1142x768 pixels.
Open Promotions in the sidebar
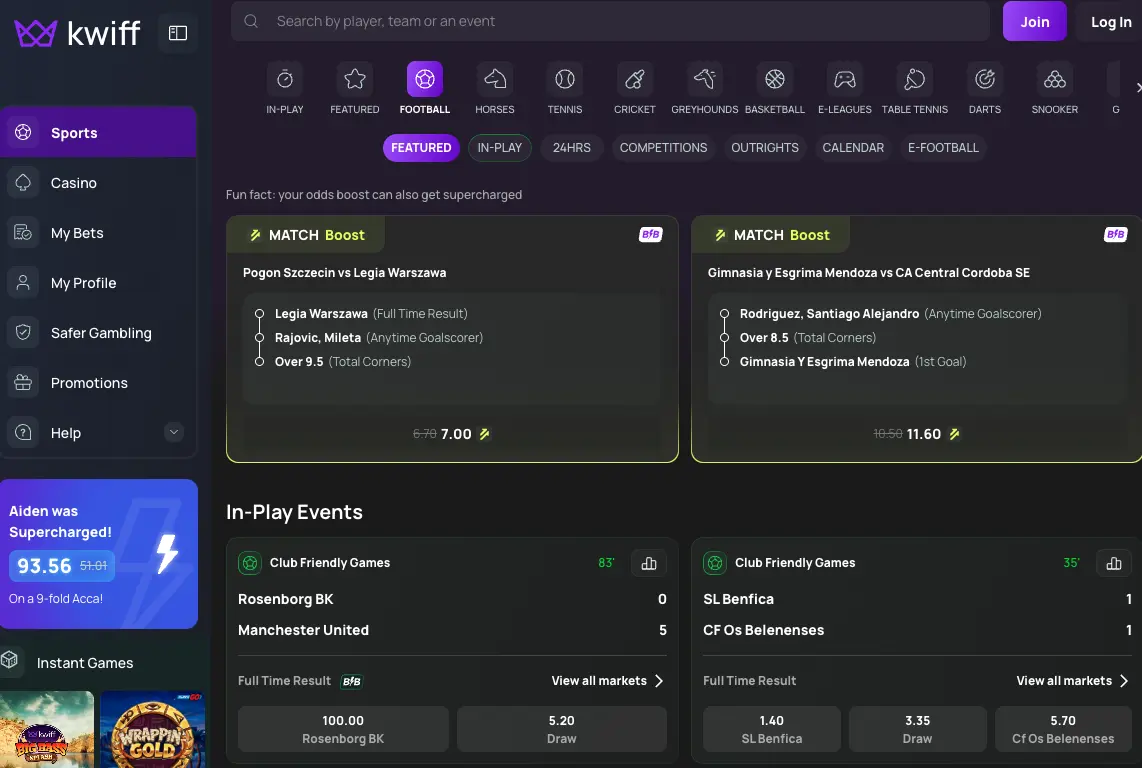[x=98, y=383]
